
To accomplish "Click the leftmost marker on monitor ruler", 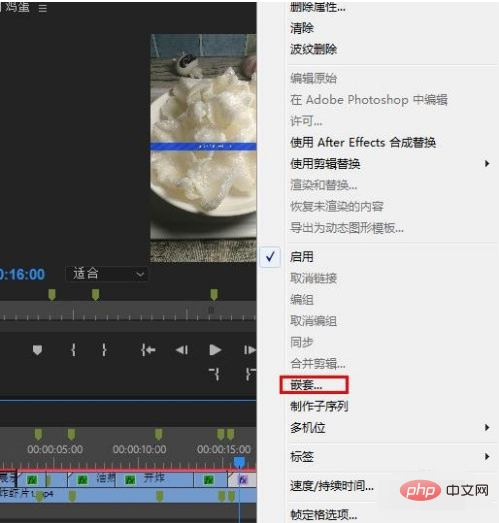I will click(52, 295).
